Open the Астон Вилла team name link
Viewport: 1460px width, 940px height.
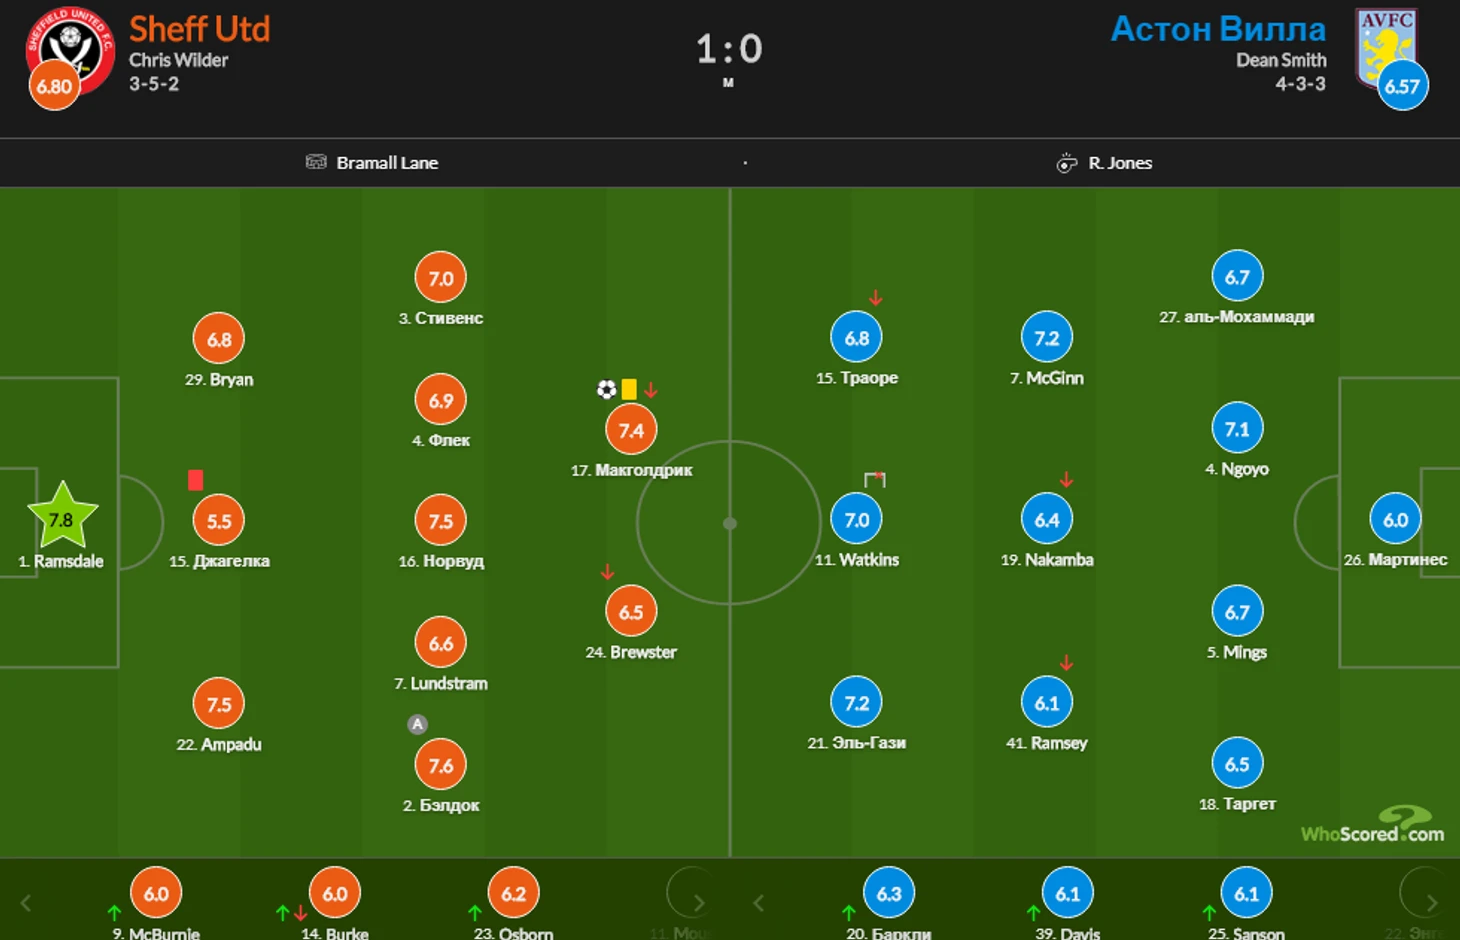click(1218, 29)
